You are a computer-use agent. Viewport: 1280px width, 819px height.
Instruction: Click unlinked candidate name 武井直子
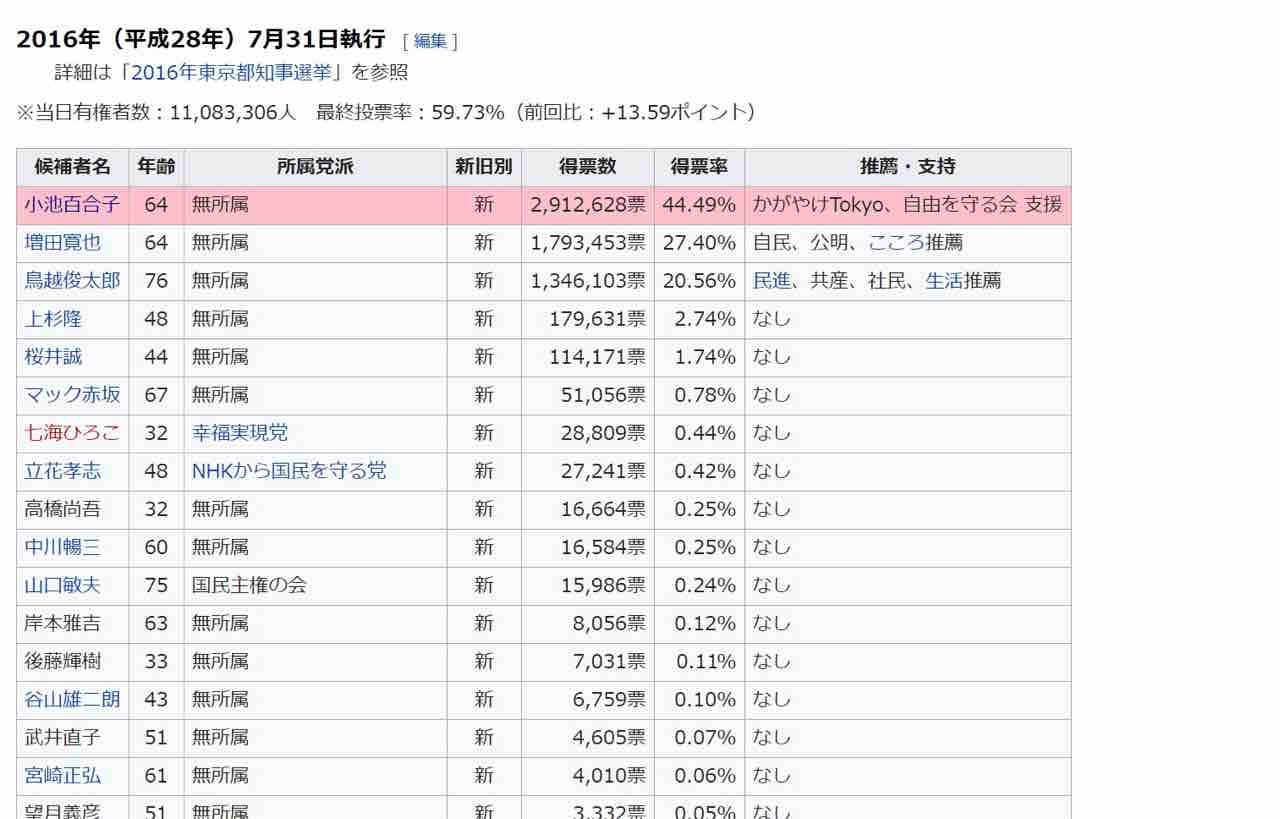coord(62,737)
